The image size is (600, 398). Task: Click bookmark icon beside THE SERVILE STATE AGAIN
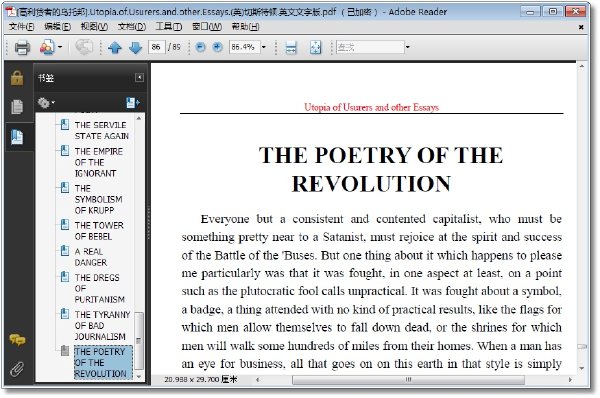(65, 124)
